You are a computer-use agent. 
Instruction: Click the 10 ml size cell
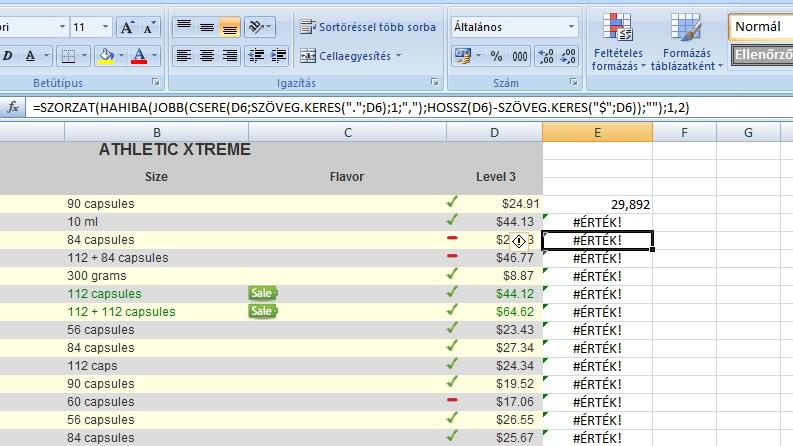click(x=157, y=221)
